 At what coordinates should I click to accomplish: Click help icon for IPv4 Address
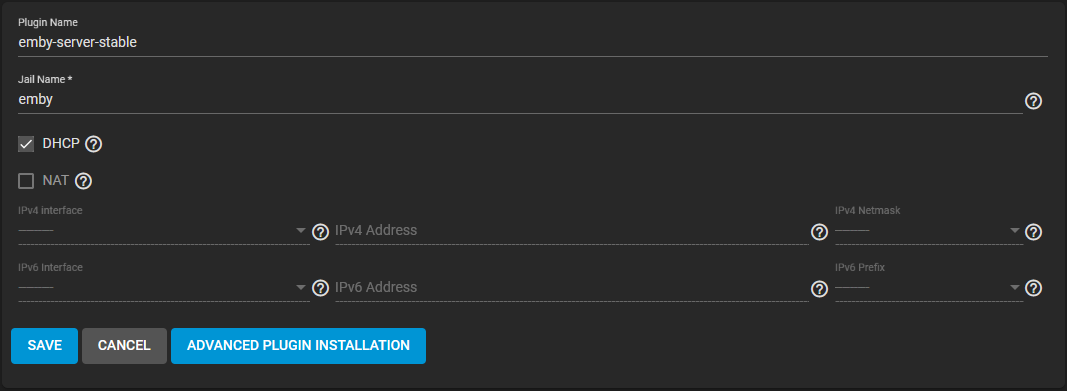point(819,232)
